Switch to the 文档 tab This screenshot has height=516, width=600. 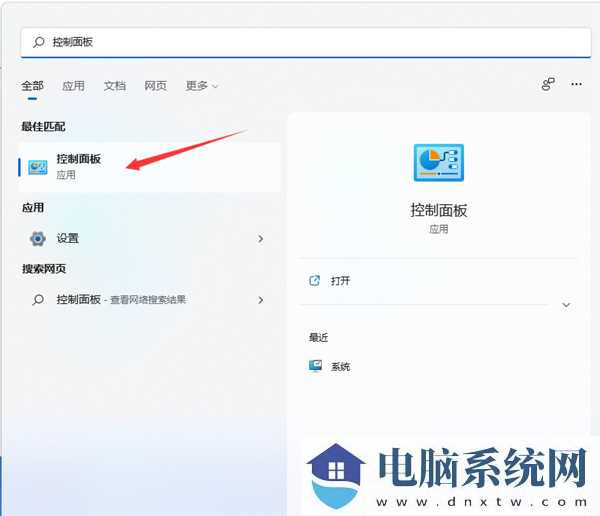(x=115, y=86)
